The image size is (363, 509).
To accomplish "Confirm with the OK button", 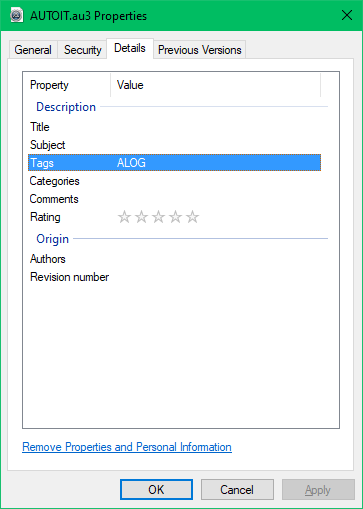I will [156, 490].
